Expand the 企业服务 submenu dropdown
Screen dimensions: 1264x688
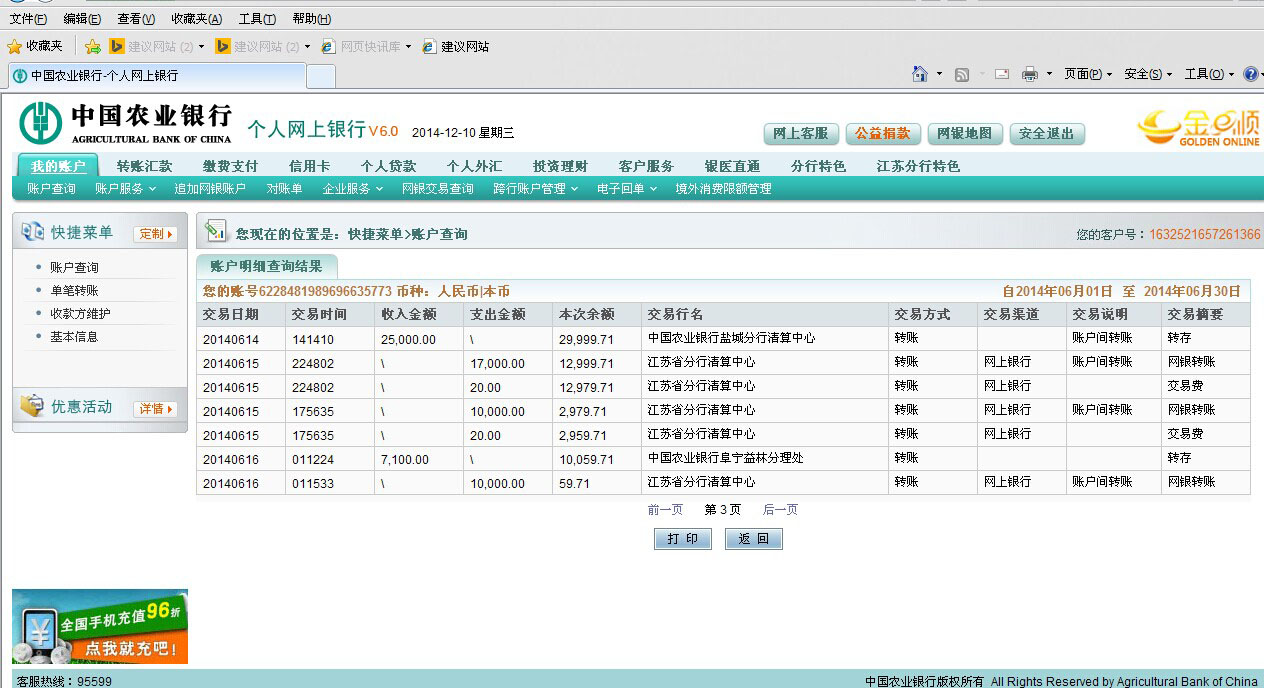pyautogui.click(x=352, y=189)
